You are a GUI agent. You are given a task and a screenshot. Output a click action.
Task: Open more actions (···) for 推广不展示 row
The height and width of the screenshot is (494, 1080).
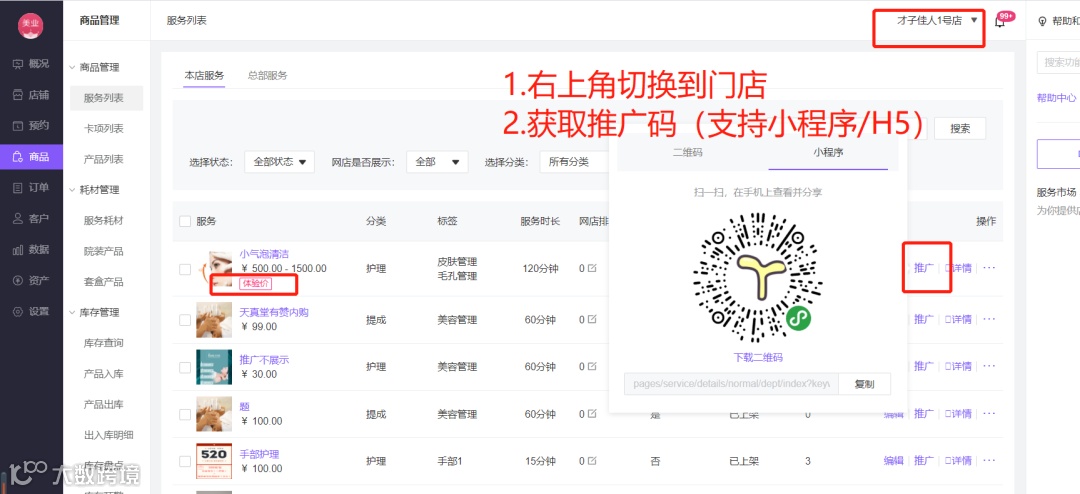coord(989,367)
